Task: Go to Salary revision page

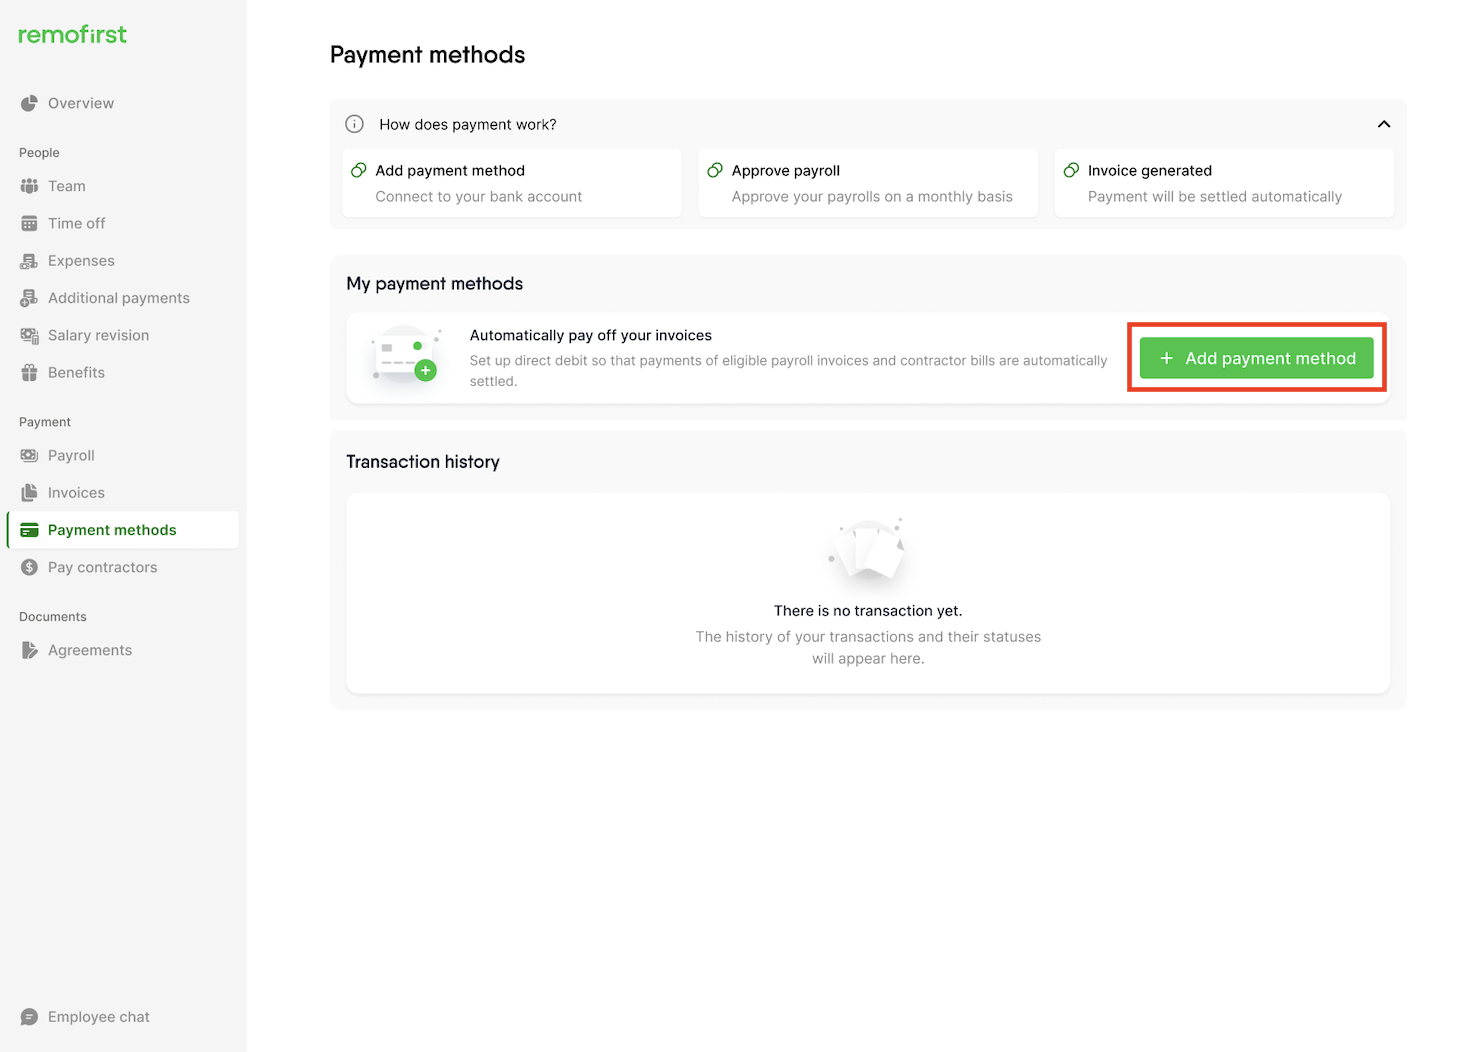Action: [x=98, y=335]
